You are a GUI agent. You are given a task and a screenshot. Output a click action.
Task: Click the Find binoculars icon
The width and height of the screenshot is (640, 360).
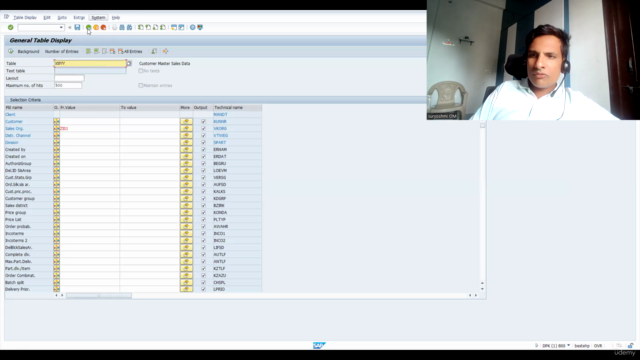[x=122, y=27]
